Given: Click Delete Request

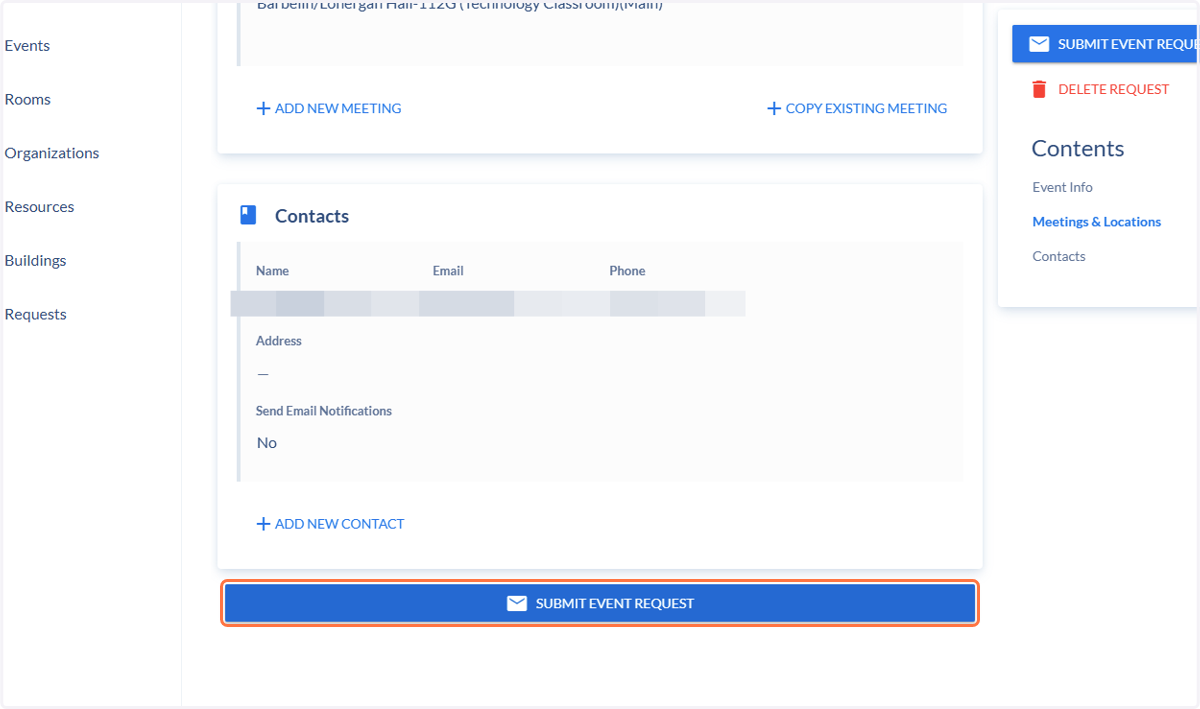Looking at the screenshot, I should coord(1100,90).
